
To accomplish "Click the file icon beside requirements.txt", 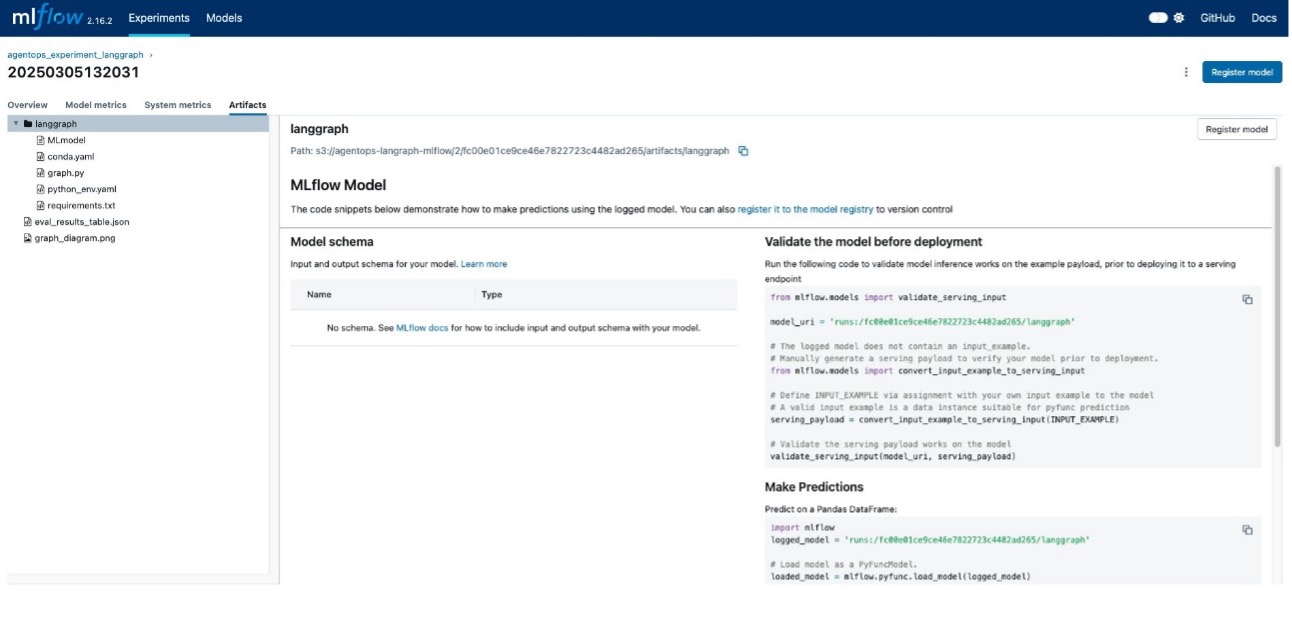I will tap(41, 205).
